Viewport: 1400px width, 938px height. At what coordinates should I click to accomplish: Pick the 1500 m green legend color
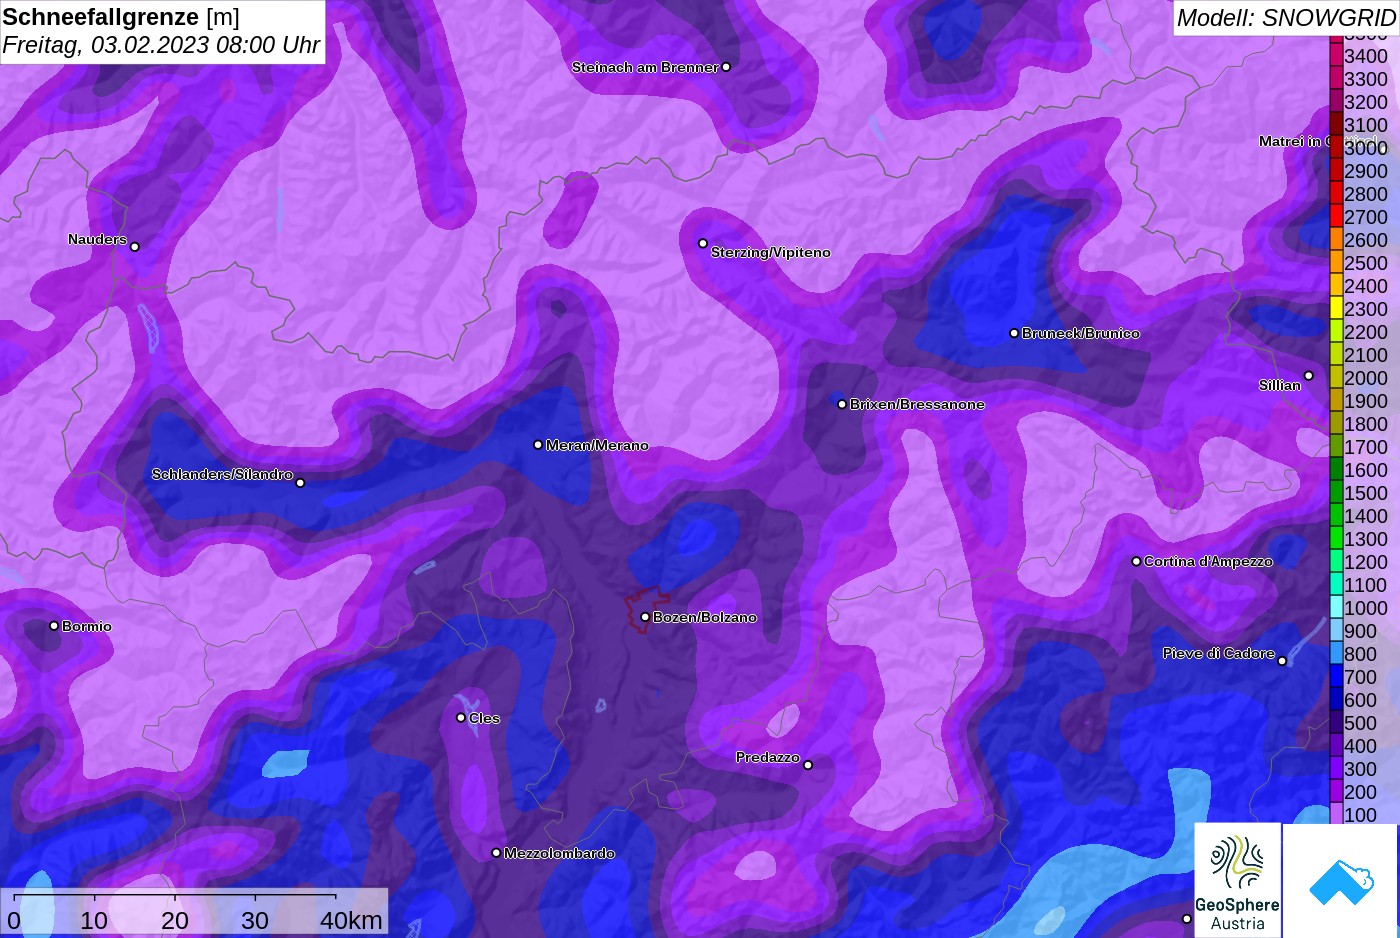(x=1336, y=492)
